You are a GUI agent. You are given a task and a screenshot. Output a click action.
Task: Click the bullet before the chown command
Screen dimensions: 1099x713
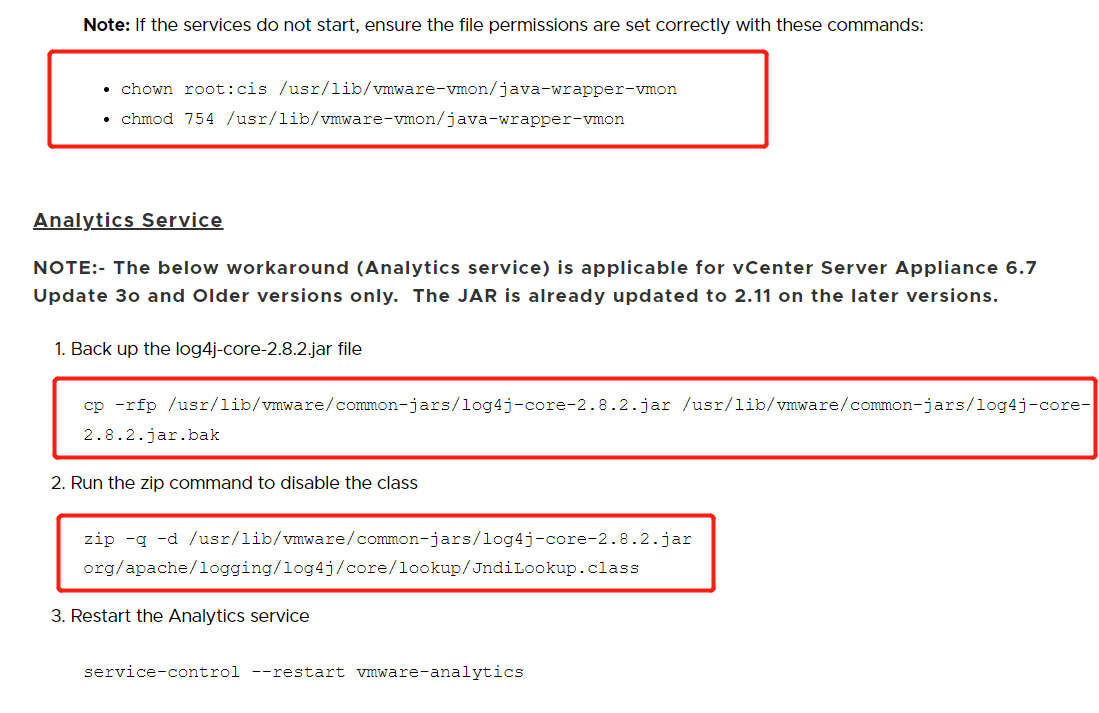106,90
